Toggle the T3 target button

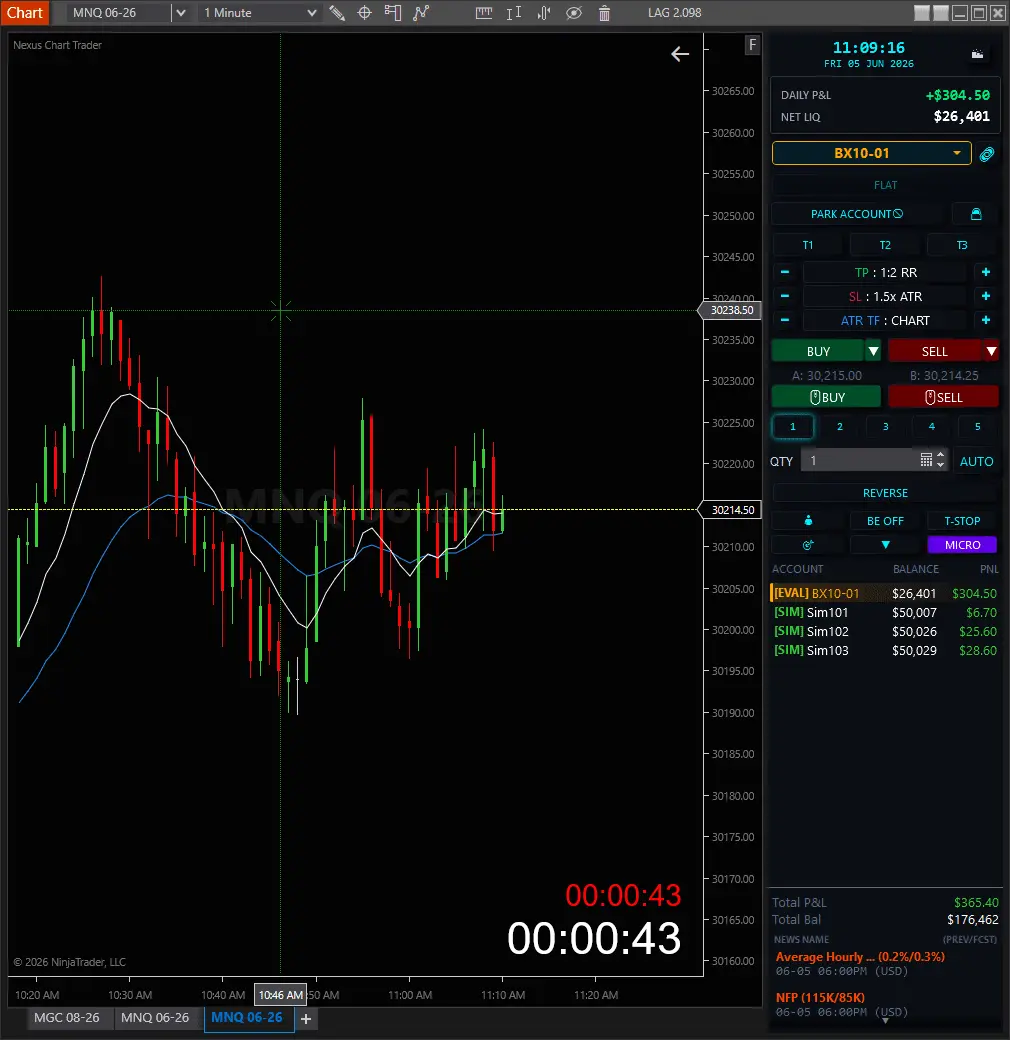tap(962, 245)
